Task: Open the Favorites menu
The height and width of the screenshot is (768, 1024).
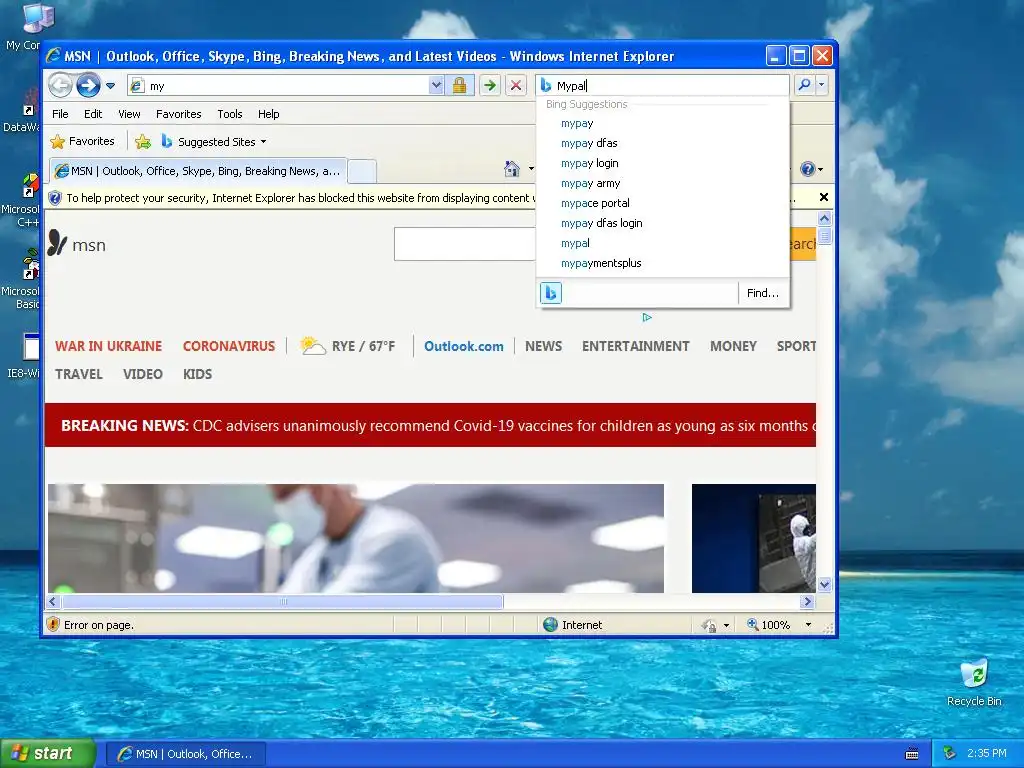Action: [x=178, y=114]
